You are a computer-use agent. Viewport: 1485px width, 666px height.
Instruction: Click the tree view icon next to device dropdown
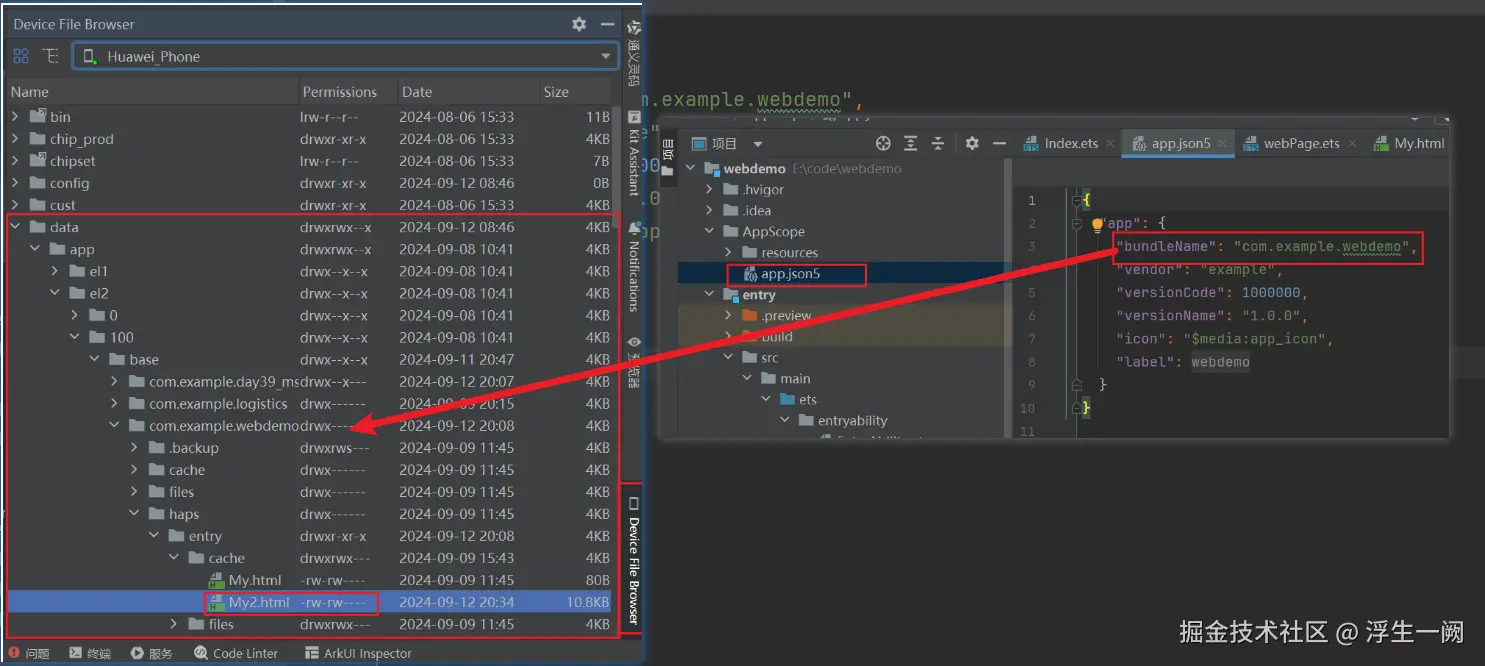51,56
